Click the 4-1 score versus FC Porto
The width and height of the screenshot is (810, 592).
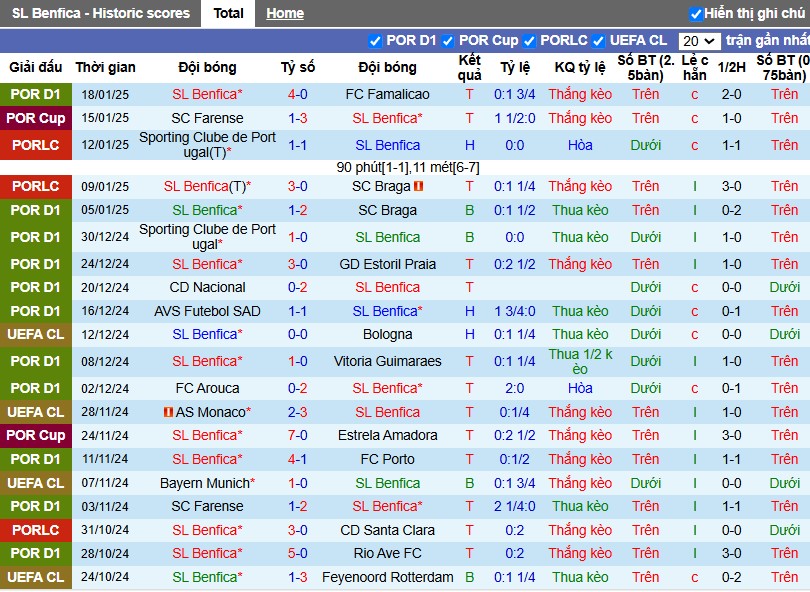(298, 459)
